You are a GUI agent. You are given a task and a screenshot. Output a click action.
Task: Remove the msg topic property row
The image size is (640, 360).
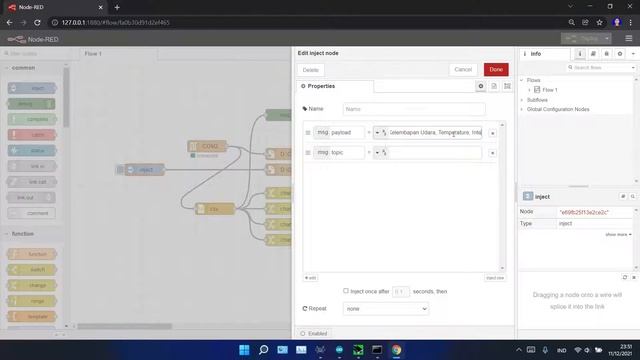492,153
